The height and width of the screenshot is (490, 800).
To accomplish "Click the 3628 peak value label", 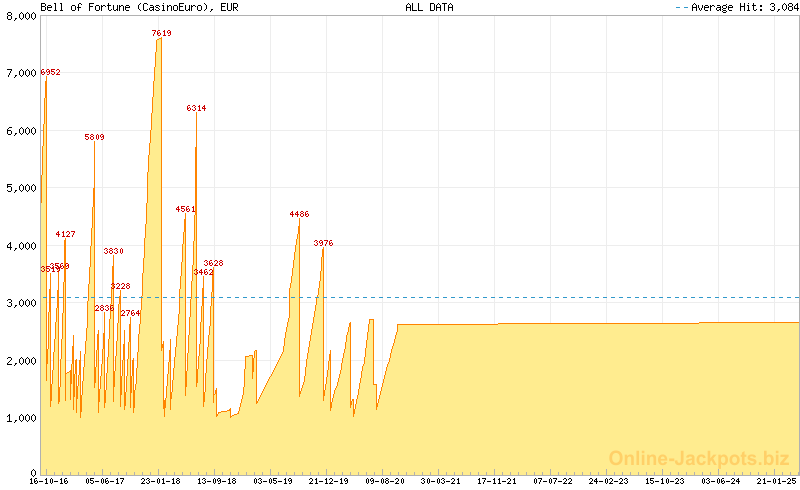I will tap(213, 263).
